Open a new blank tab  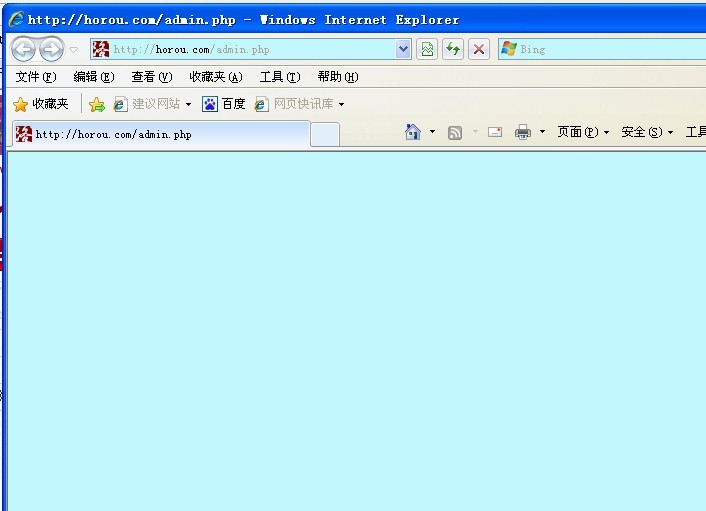[325, 135]
